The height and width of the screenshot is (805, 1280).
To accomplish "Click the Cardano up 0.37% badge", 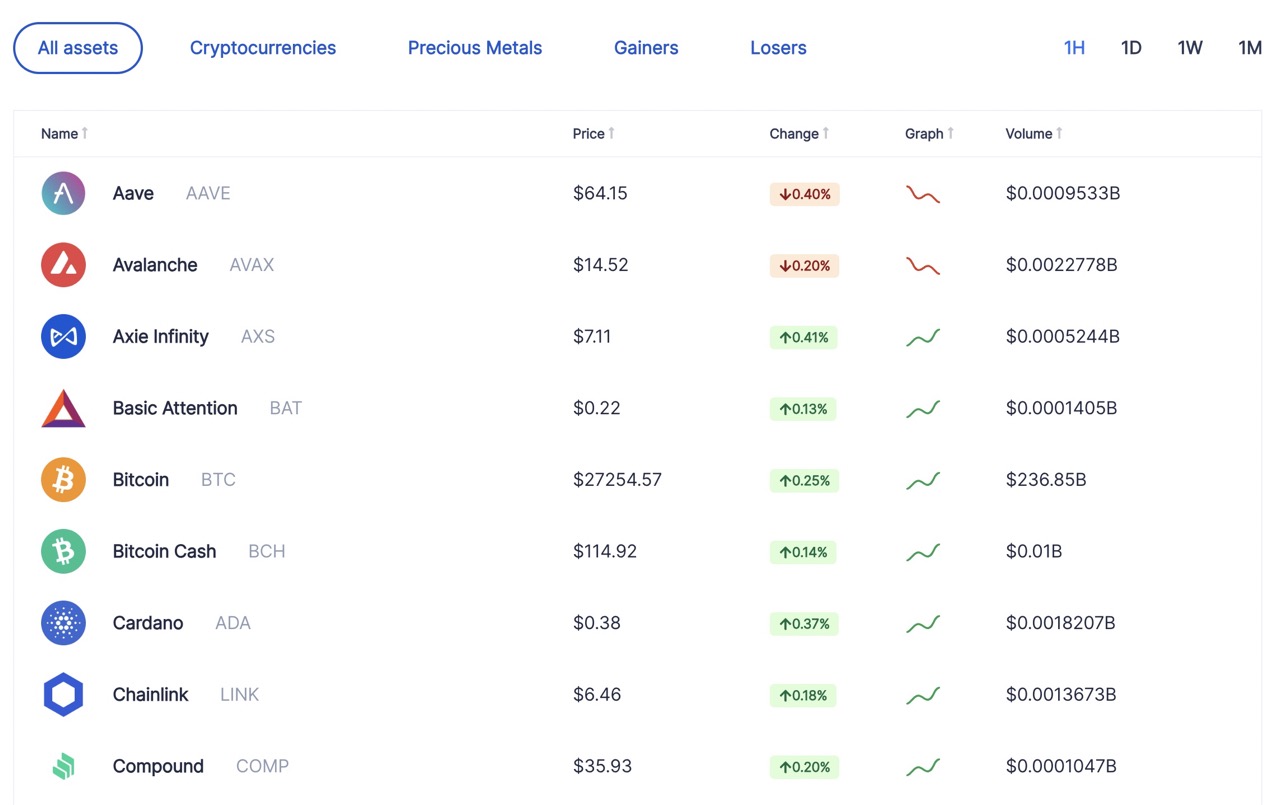I will pyautogui.click(x=803, y=624).
